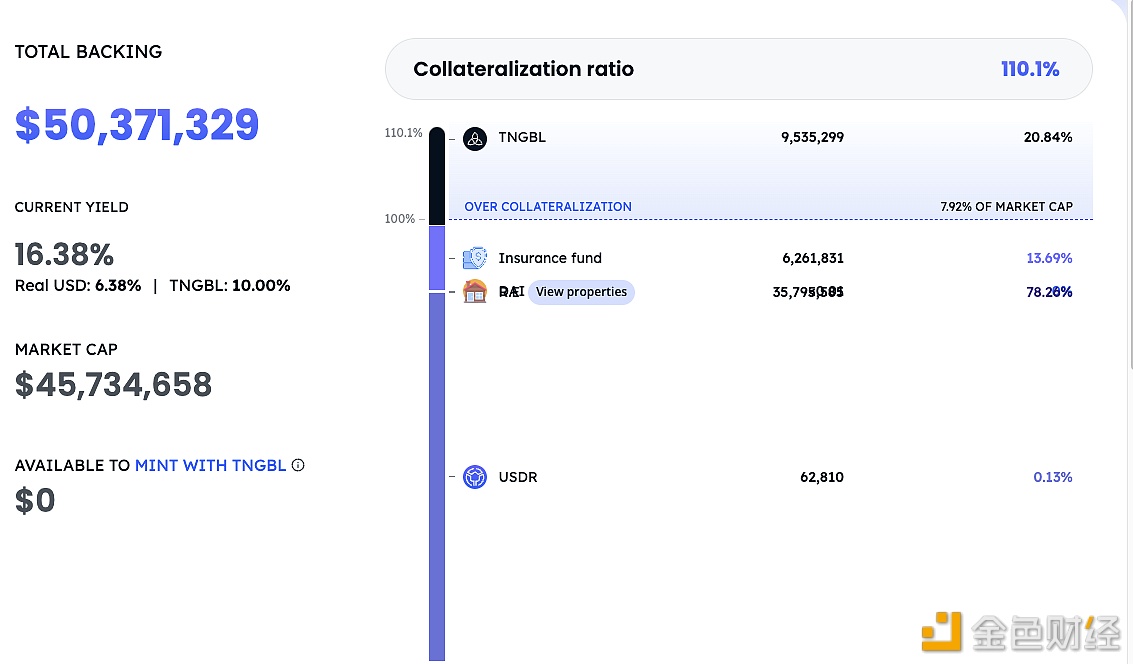Click the Insurance fund label
Screen dimensions: 1133x664
tap(550, 258)
